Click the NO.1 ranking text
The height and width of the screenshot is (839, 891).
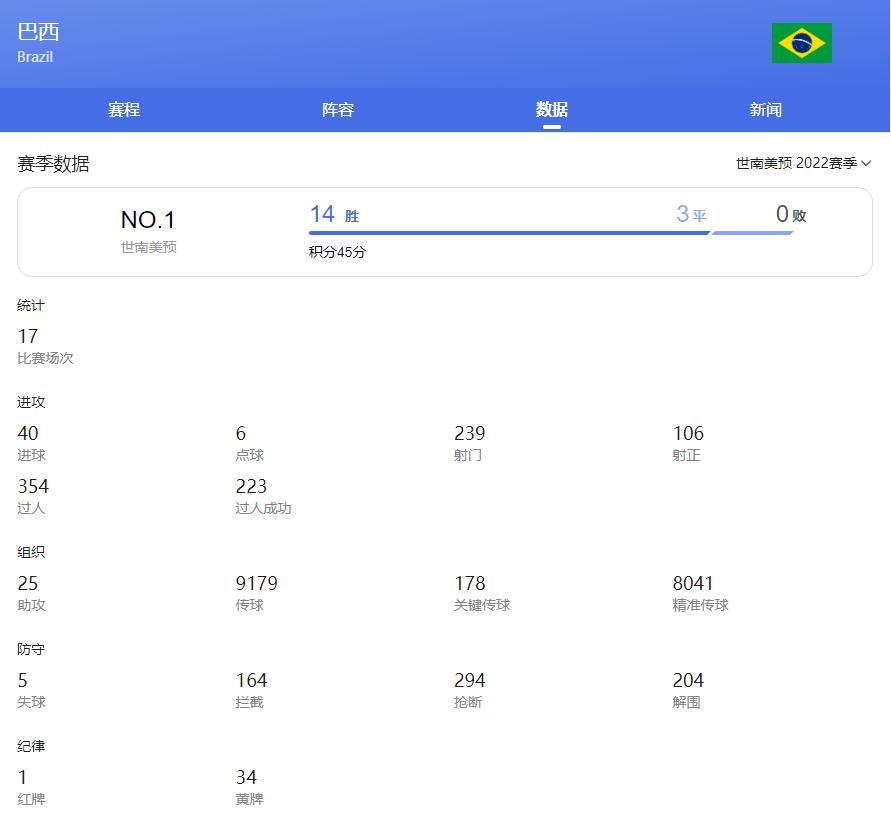148,220
